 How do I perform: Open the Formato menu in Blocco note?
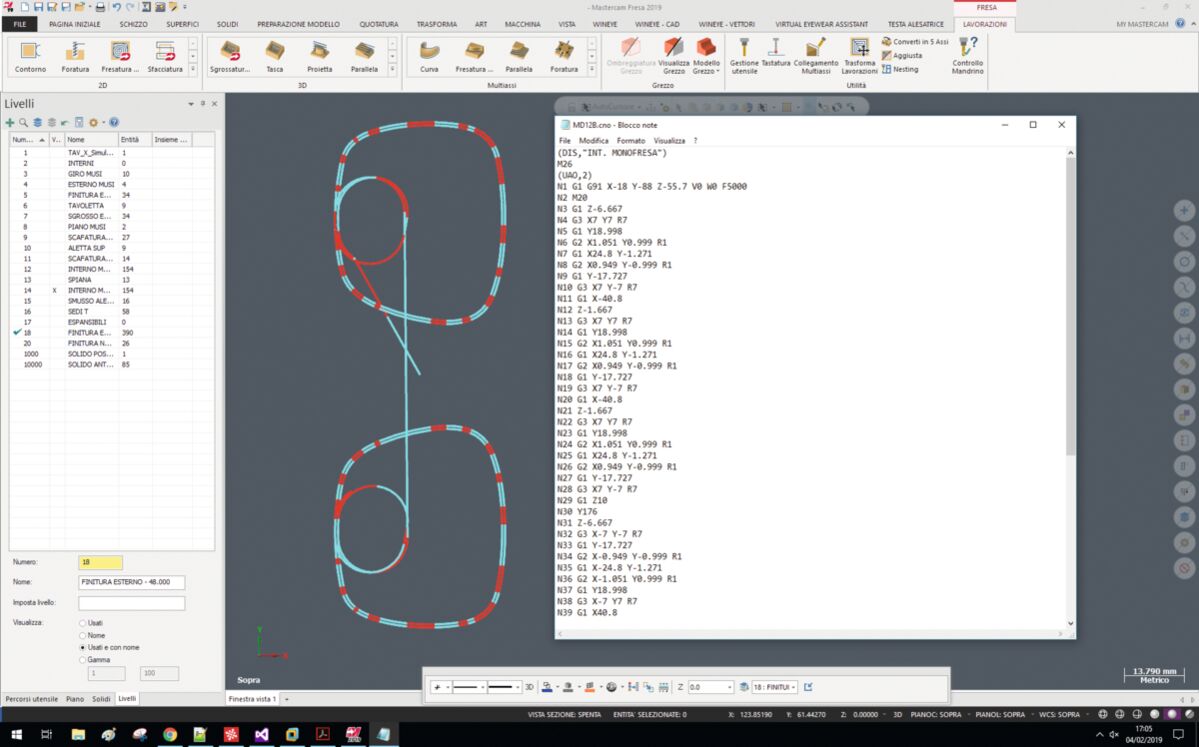pos(630,141)
